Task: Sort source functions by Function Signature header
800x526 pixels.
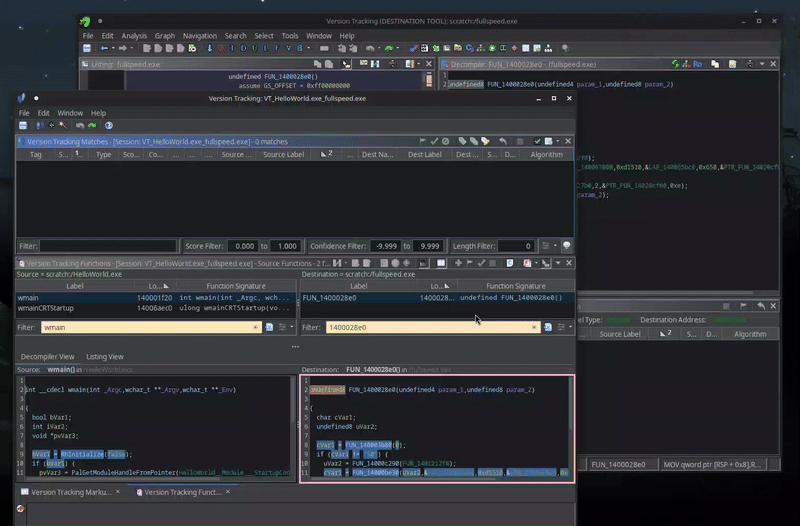Action: (x=236, y=286)
